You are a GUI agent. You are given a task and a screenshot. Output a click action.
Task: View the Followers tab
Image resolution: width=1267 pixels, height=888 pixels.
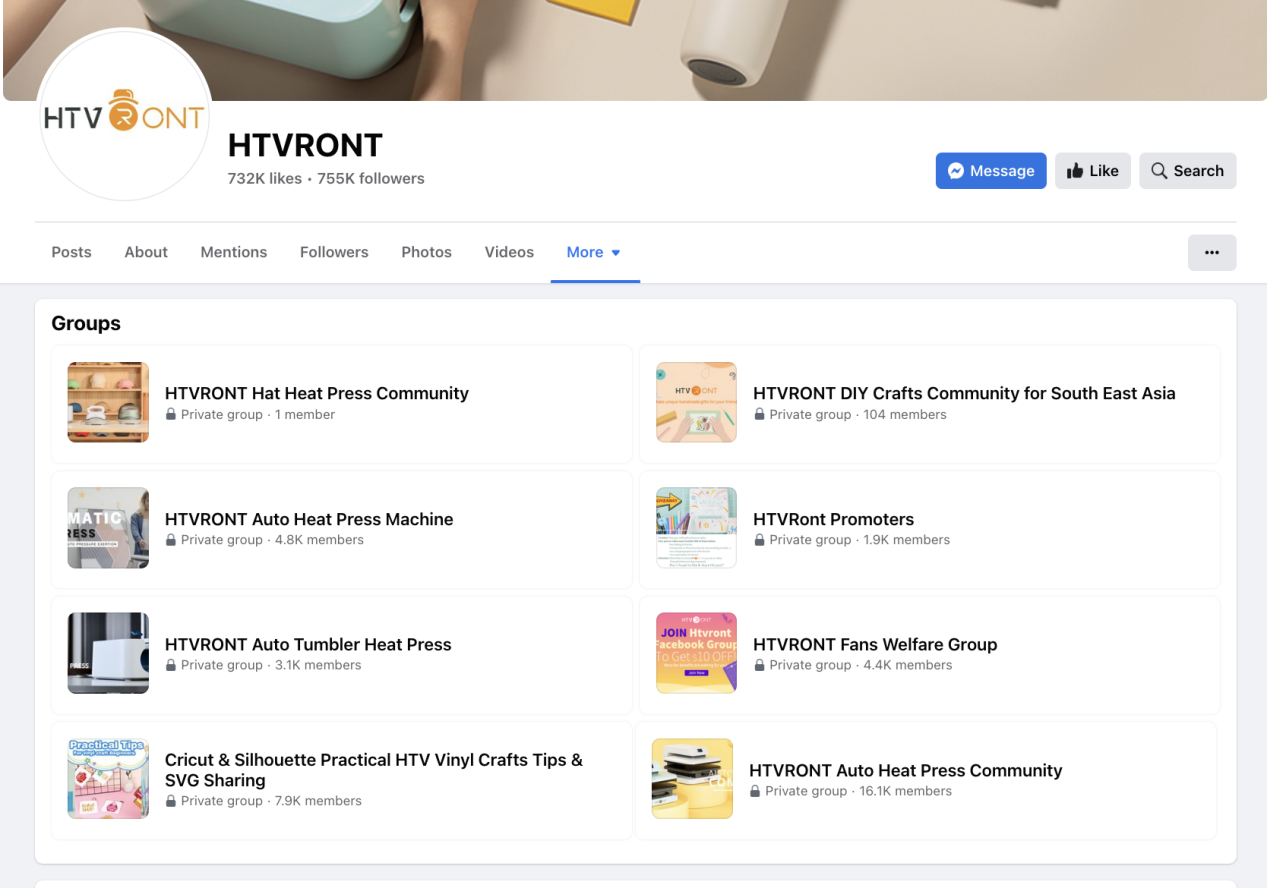coord(334,253)
